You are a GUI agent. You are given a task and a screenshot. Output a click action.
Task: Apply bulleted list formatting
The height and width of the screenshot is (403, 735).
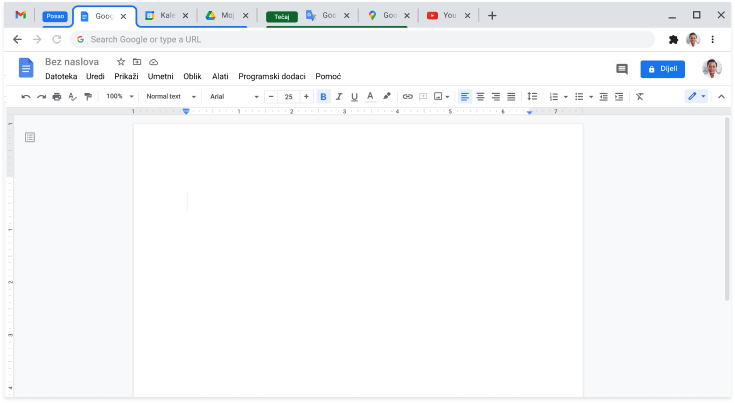[x=579, y=97]
